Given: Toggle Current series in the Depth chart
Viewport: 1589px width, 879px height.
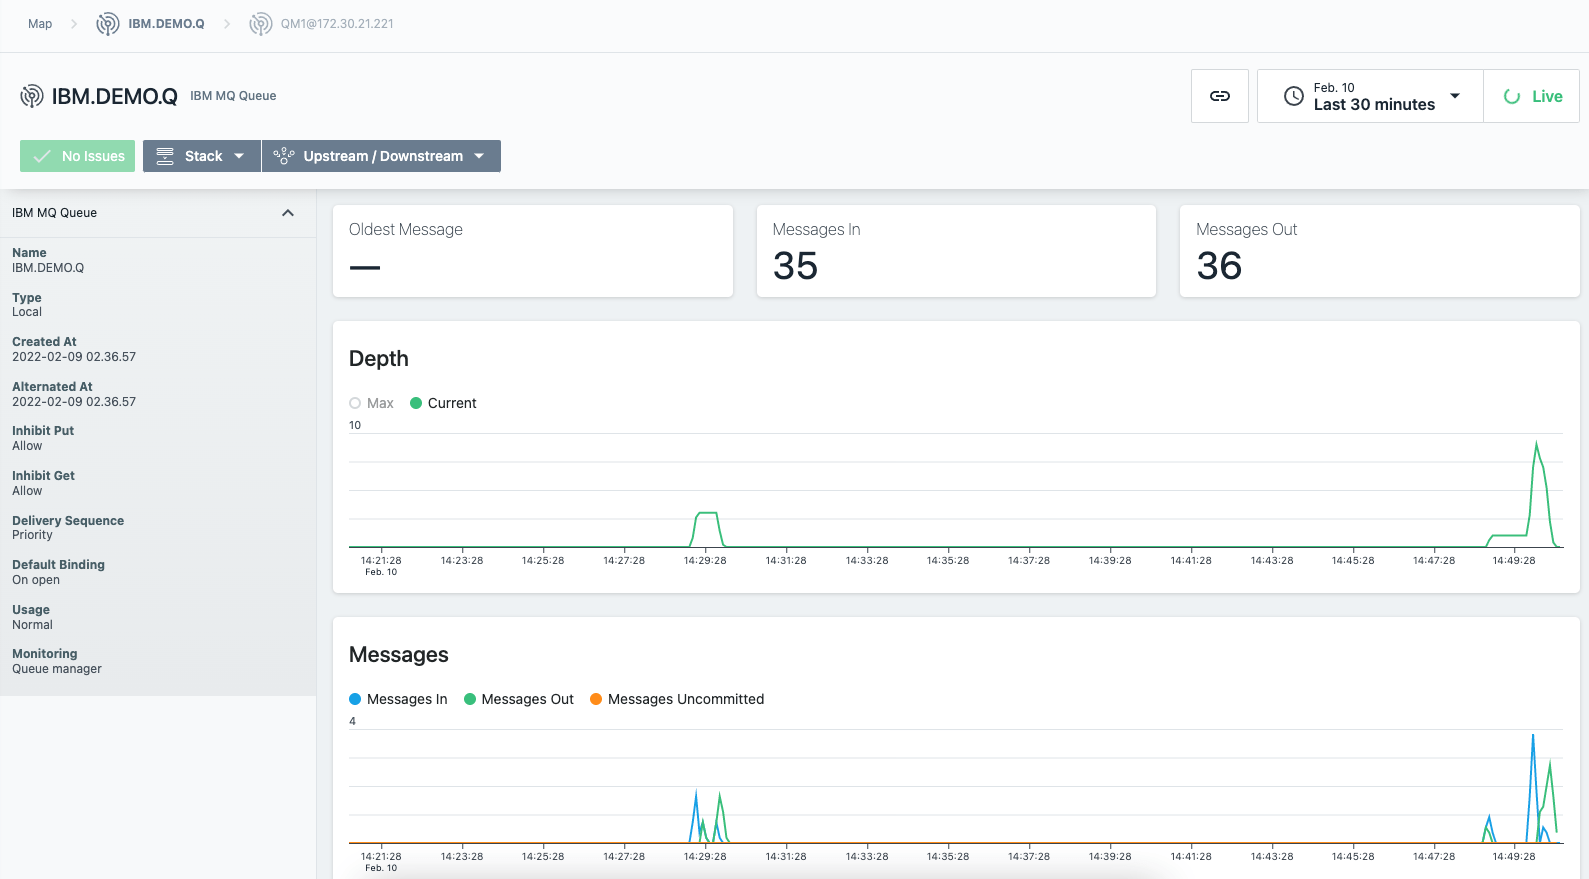Looking at the screenshot, I should coord(443,403).
